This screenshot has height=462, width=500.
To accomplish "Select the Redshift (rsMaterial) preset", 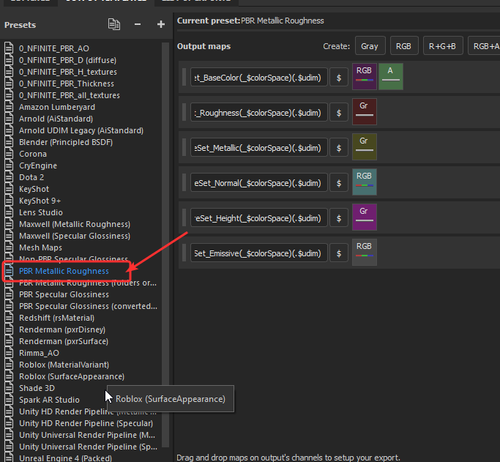I will coord(57,318).
